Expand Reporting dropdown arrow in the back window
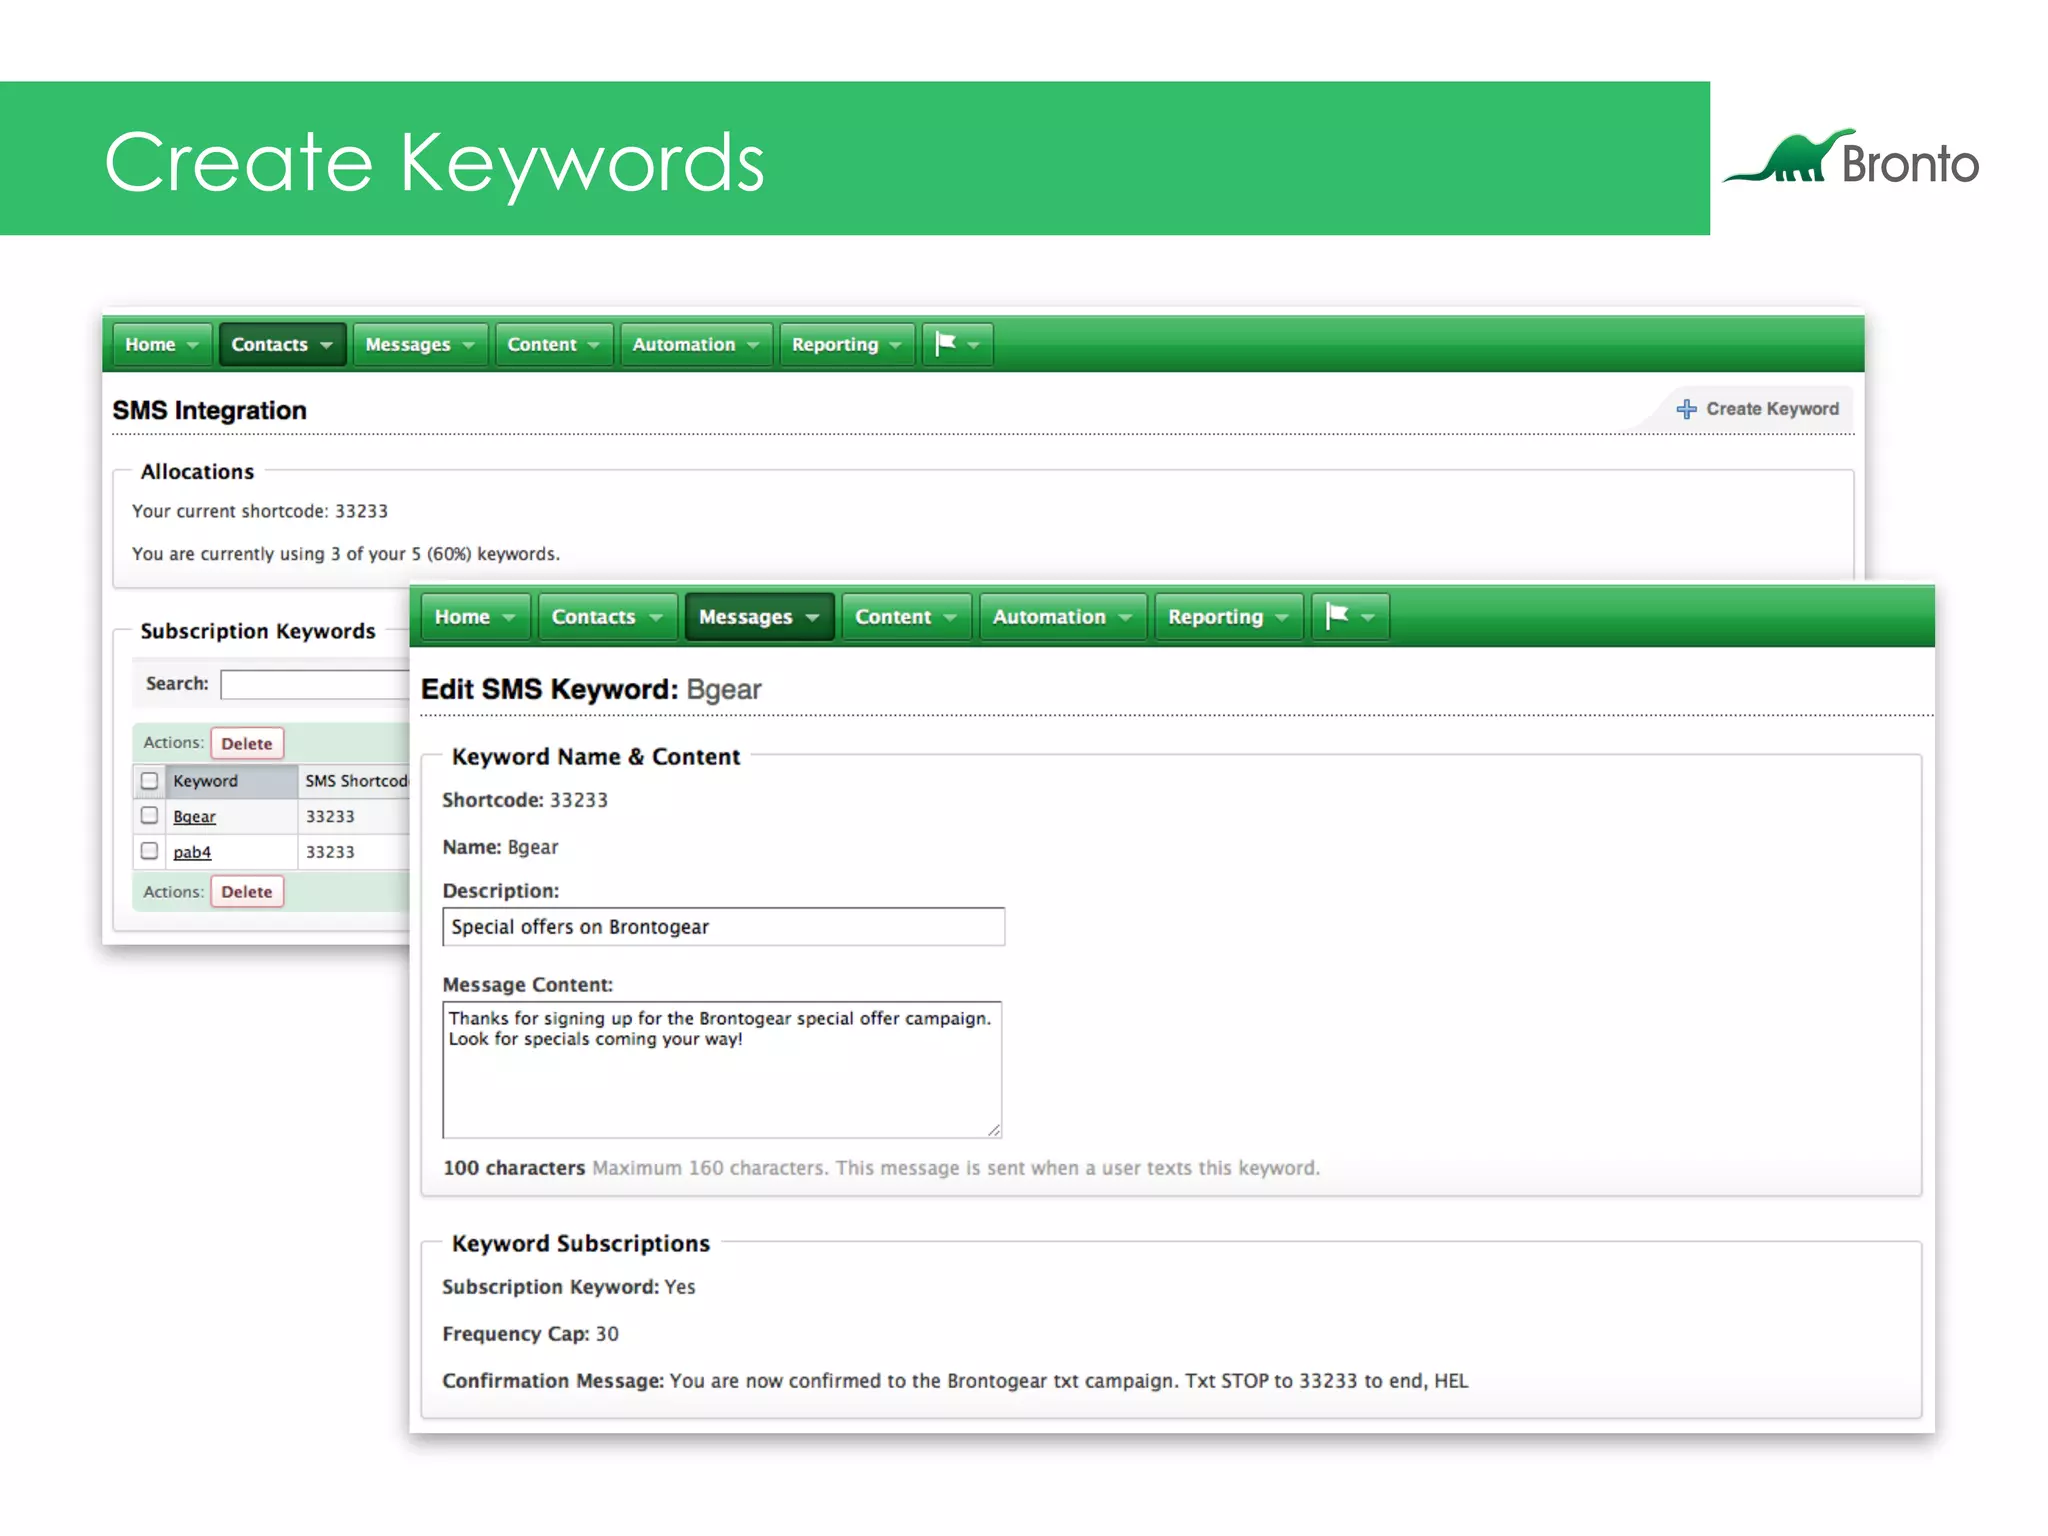 tap(895, 345)
